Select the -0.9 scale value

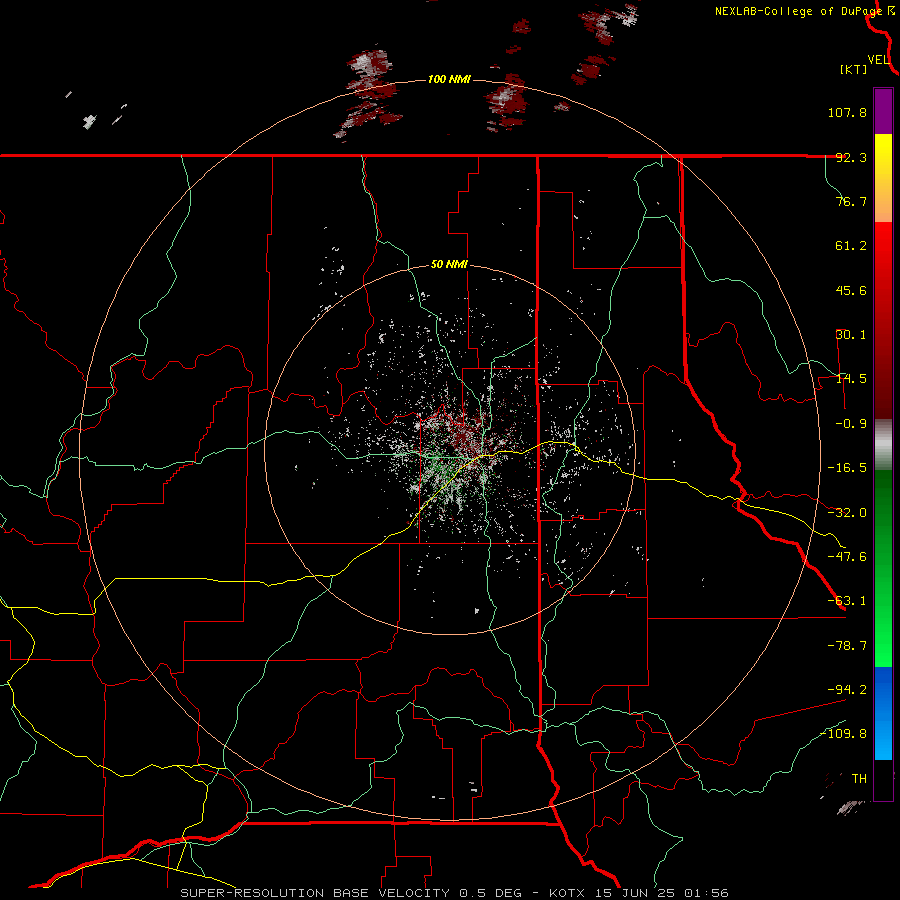(x=851, y=424)
